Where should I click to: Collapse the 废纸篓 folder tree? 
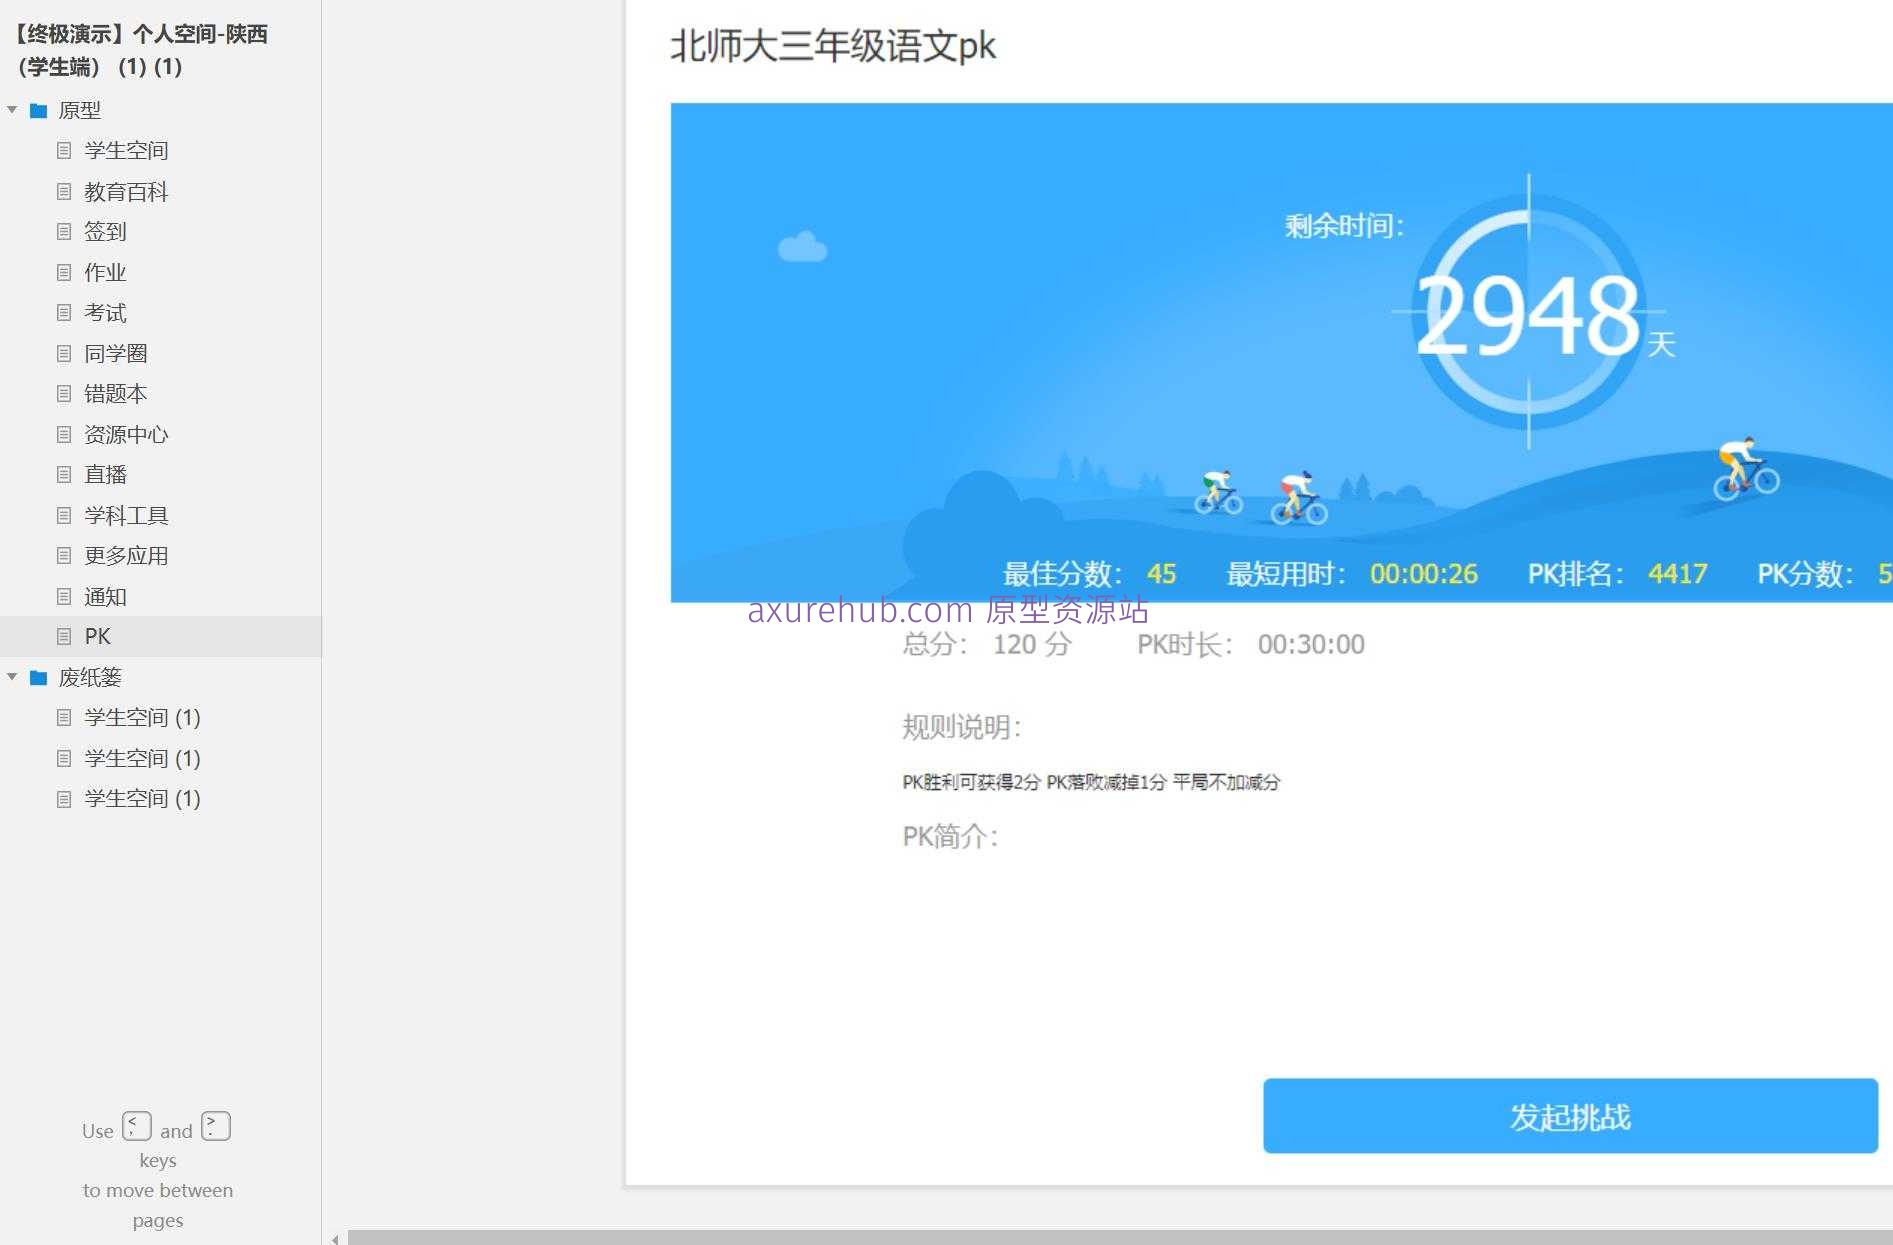tap(12, 677)
